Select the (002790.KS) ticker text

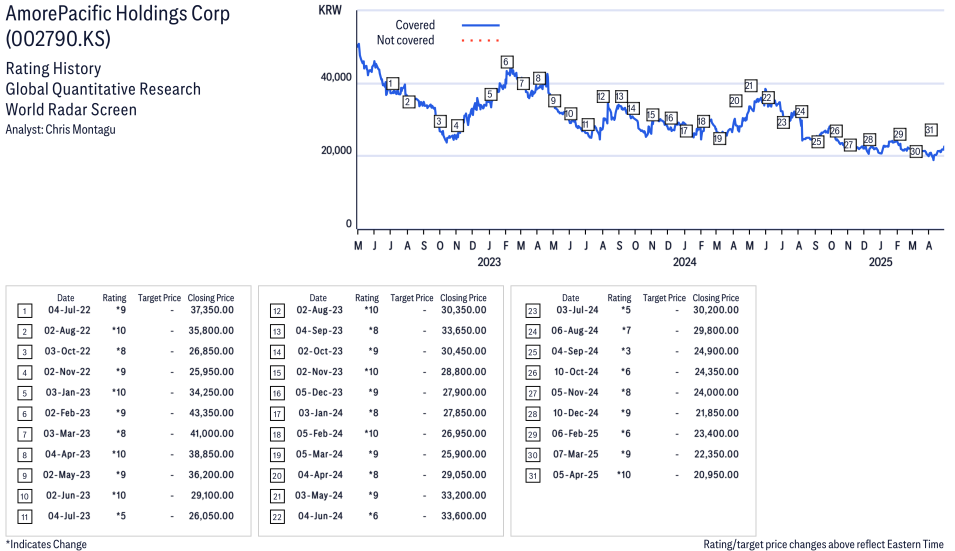pos(58,39)
